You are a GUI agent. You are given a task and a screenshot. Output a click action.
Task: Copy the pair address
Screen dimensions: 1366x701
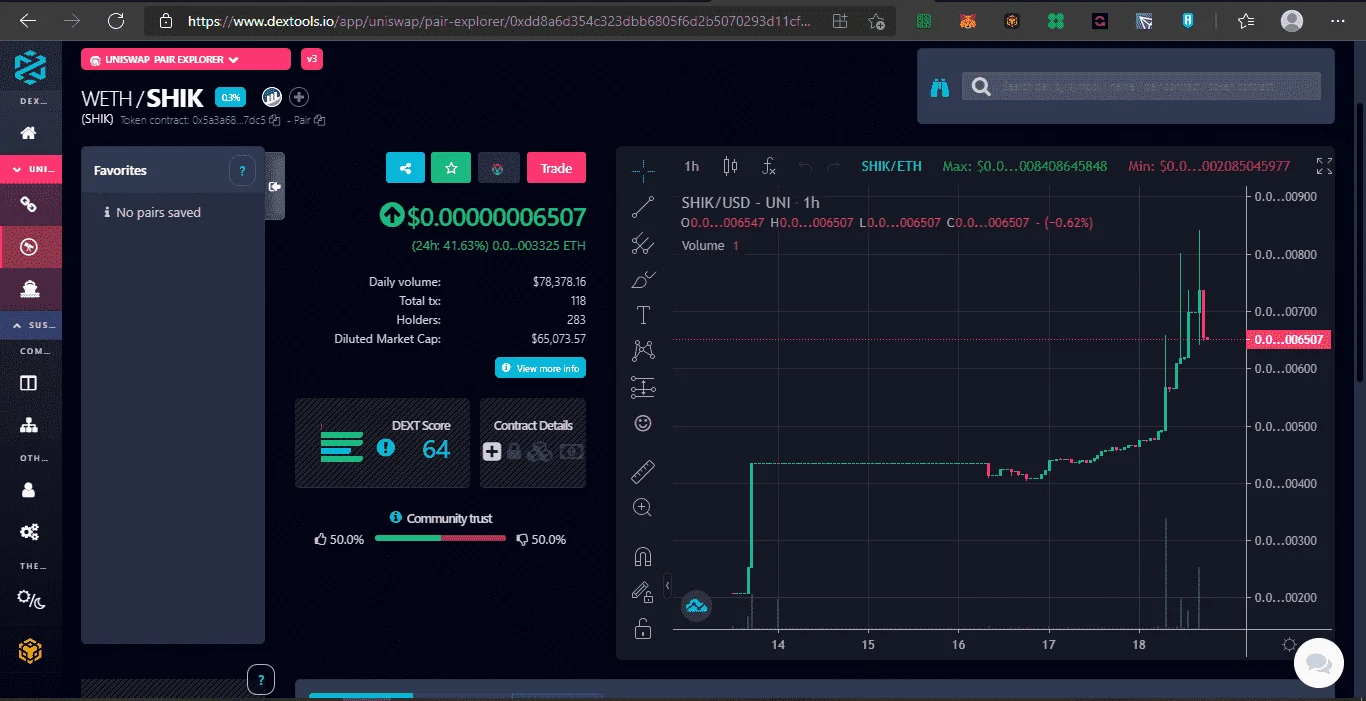[319, 120]
